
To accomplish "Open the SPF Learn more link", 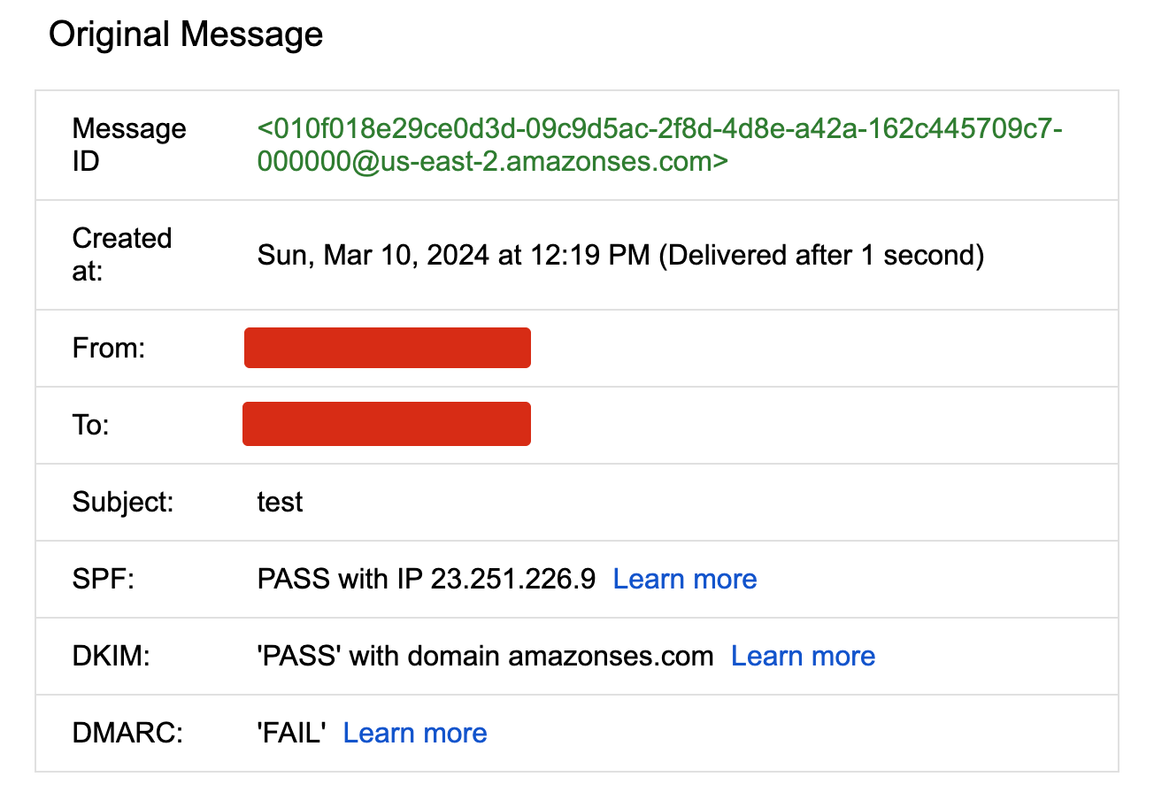I will click(684, 579).
